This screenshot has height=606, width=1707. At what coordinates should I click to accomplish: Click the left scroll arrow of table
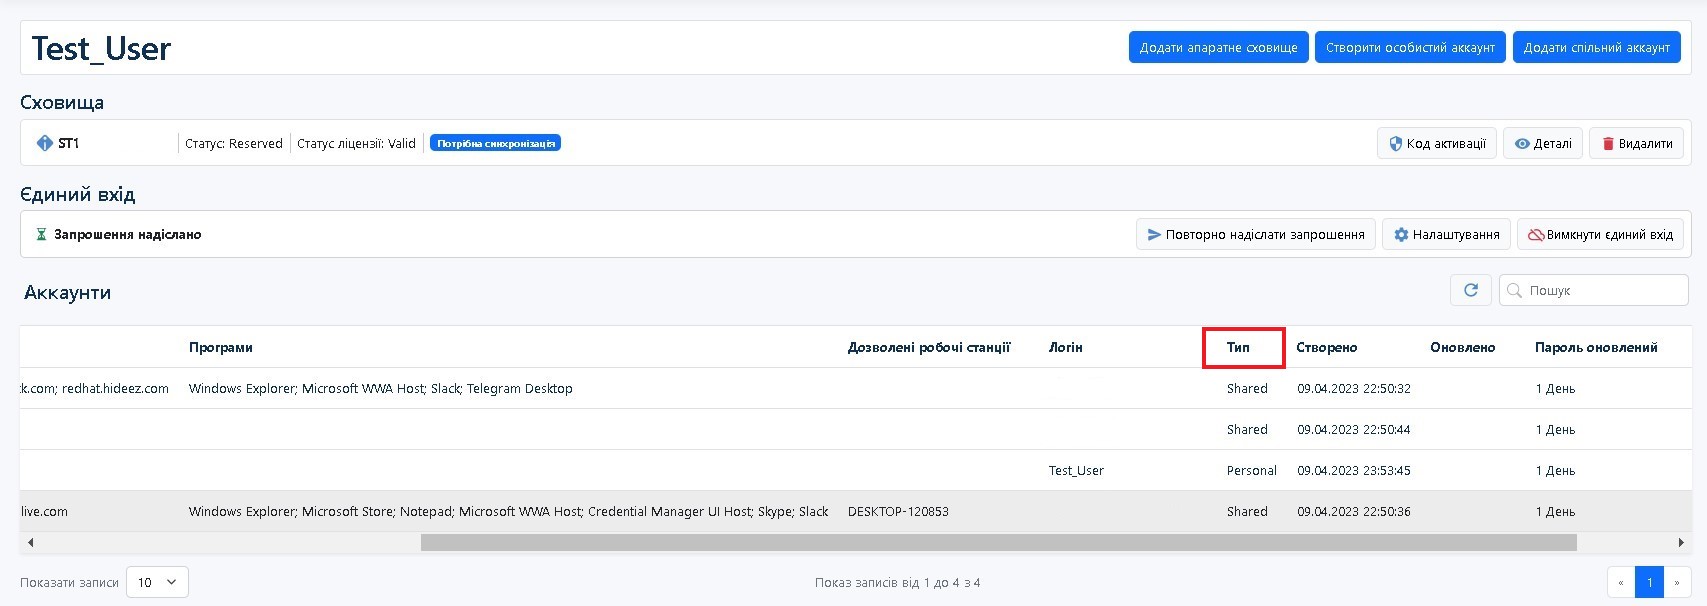pos(30,542)
